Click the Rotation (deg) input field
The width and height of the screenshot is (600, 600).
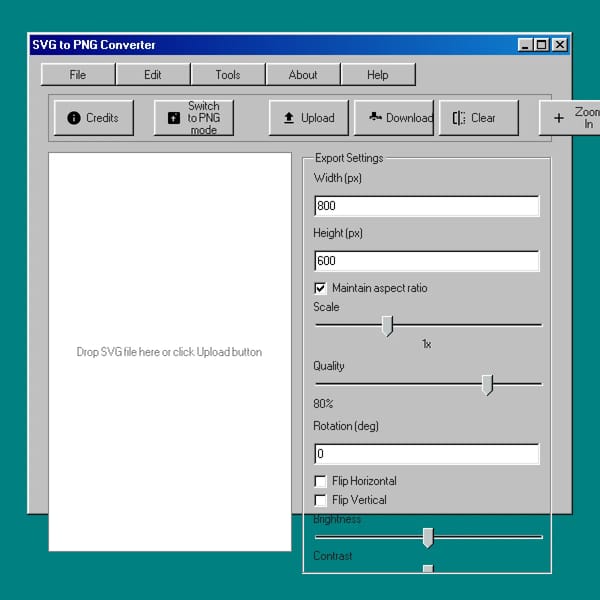(427, 454)
